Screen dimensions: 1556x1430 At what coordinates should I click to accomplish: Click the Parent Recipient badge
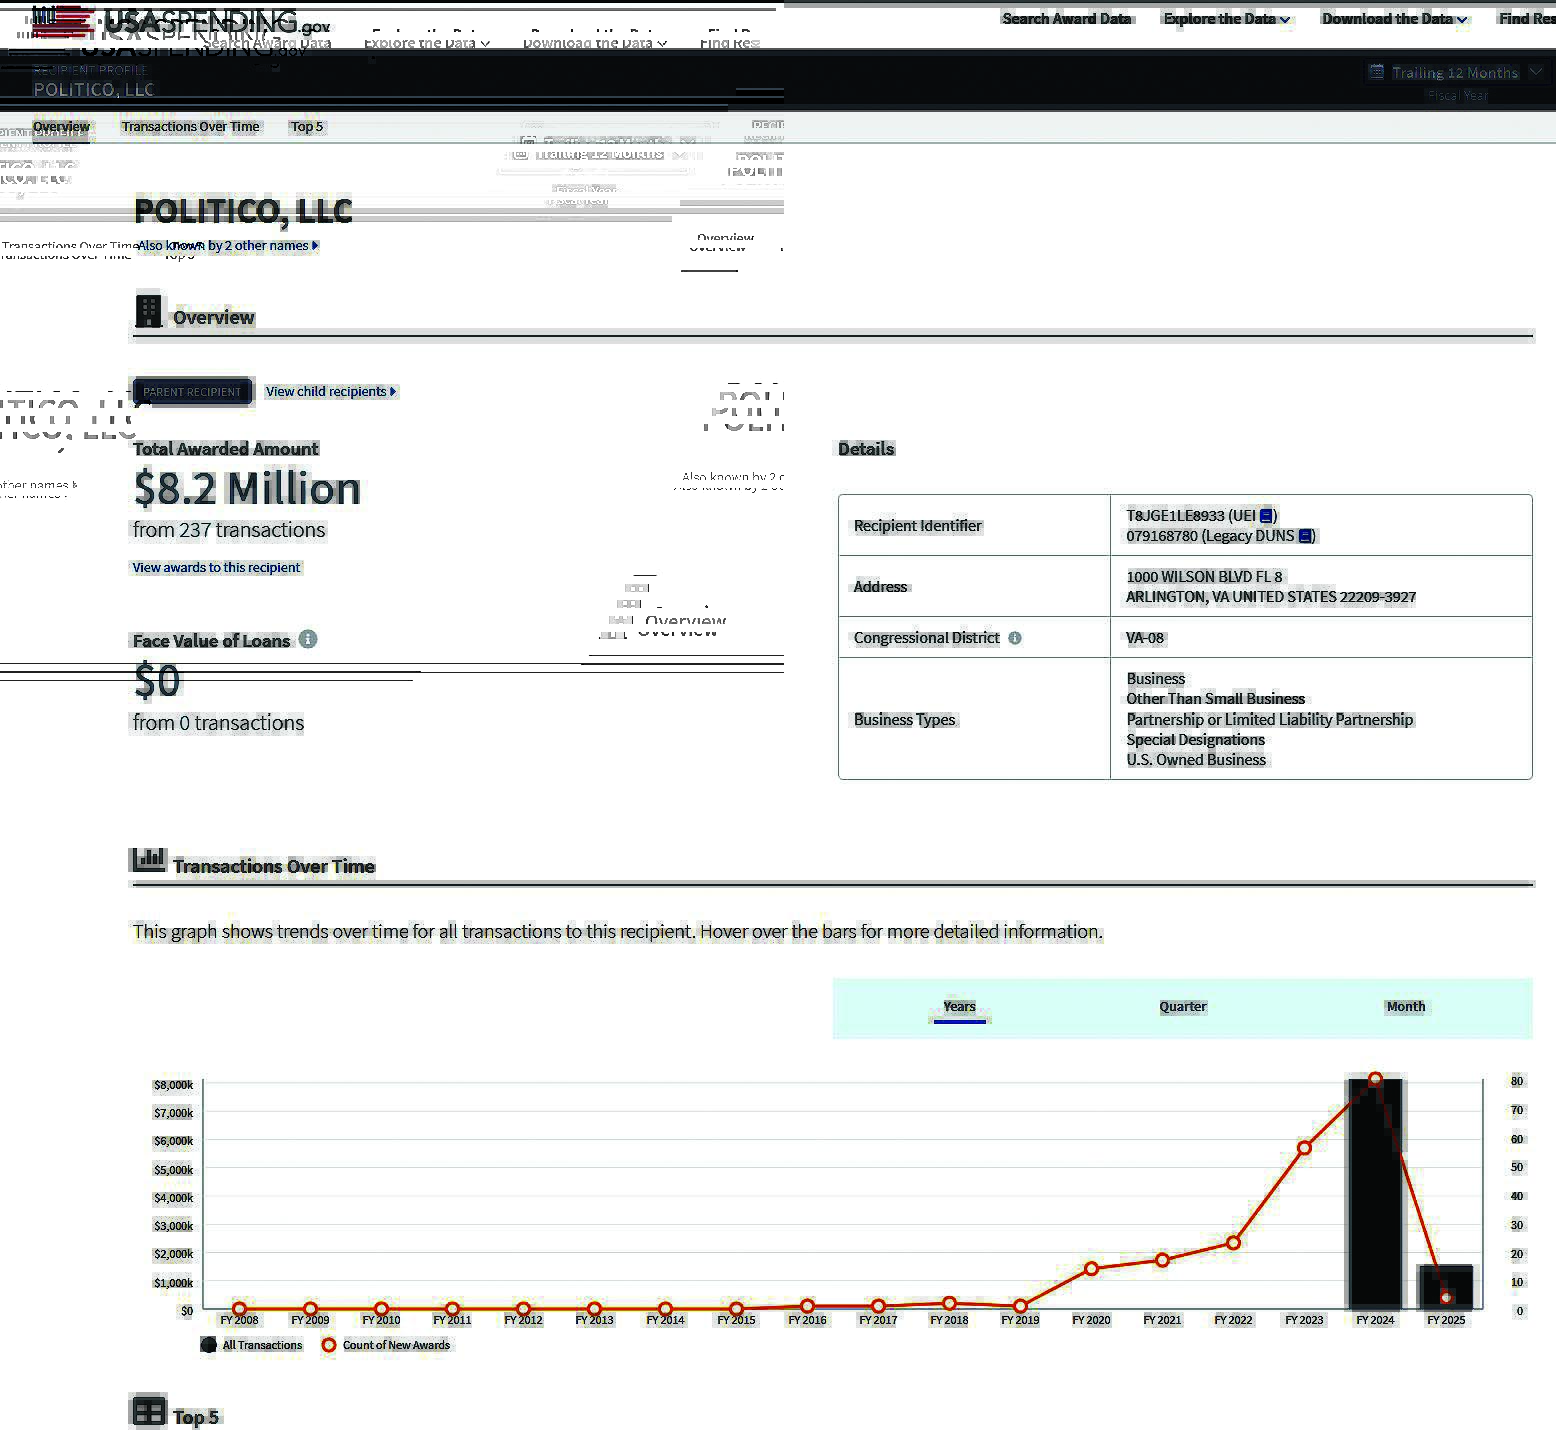click(x=192, y=392)
